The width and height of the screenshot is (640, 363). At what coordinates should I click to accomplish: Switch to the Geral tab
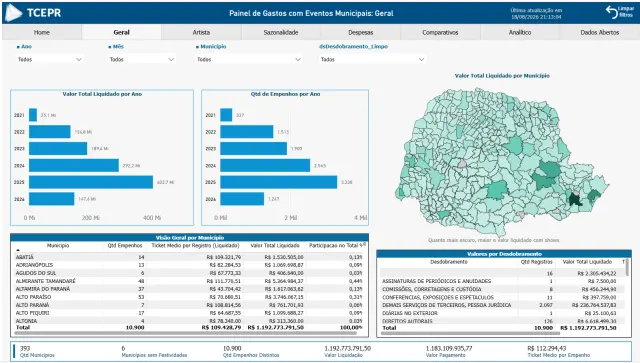(x=121, y=32)
